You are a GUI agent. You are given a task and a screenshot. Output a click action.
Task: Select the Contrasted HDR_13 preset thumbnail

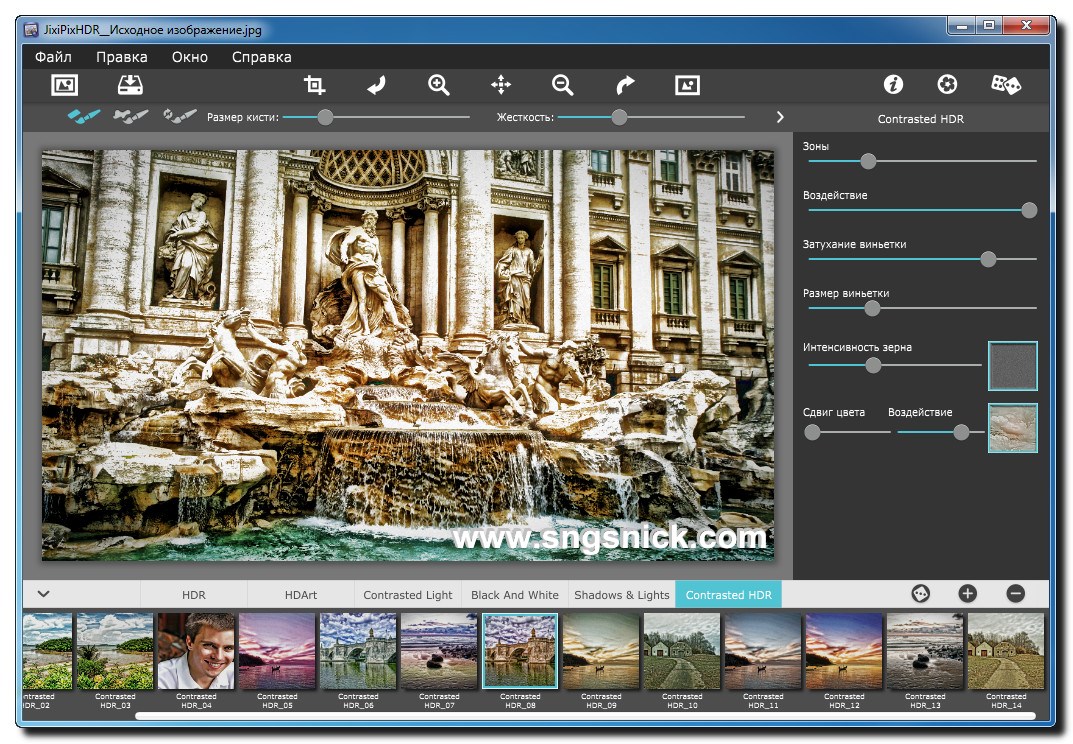925,652
